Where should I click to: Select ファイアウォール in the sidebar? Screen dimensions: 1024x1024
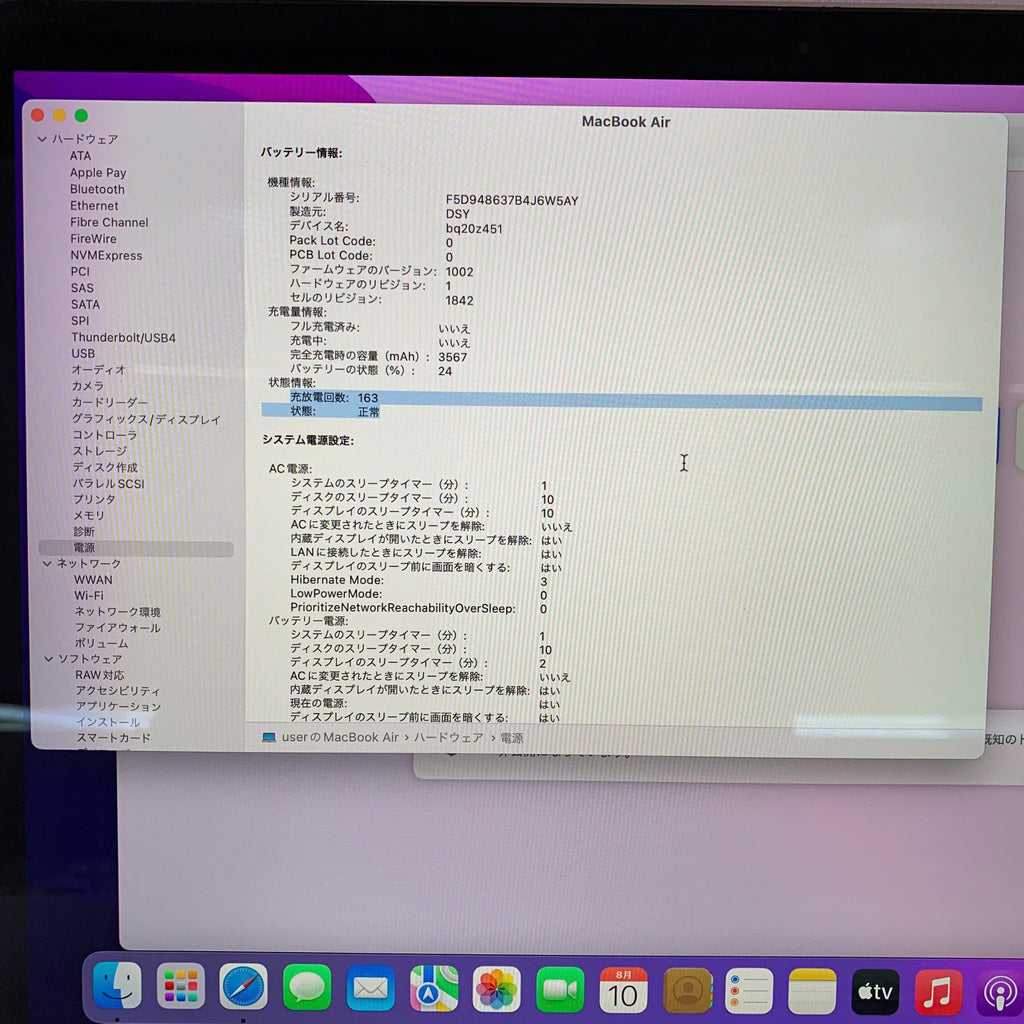[118, 628]
